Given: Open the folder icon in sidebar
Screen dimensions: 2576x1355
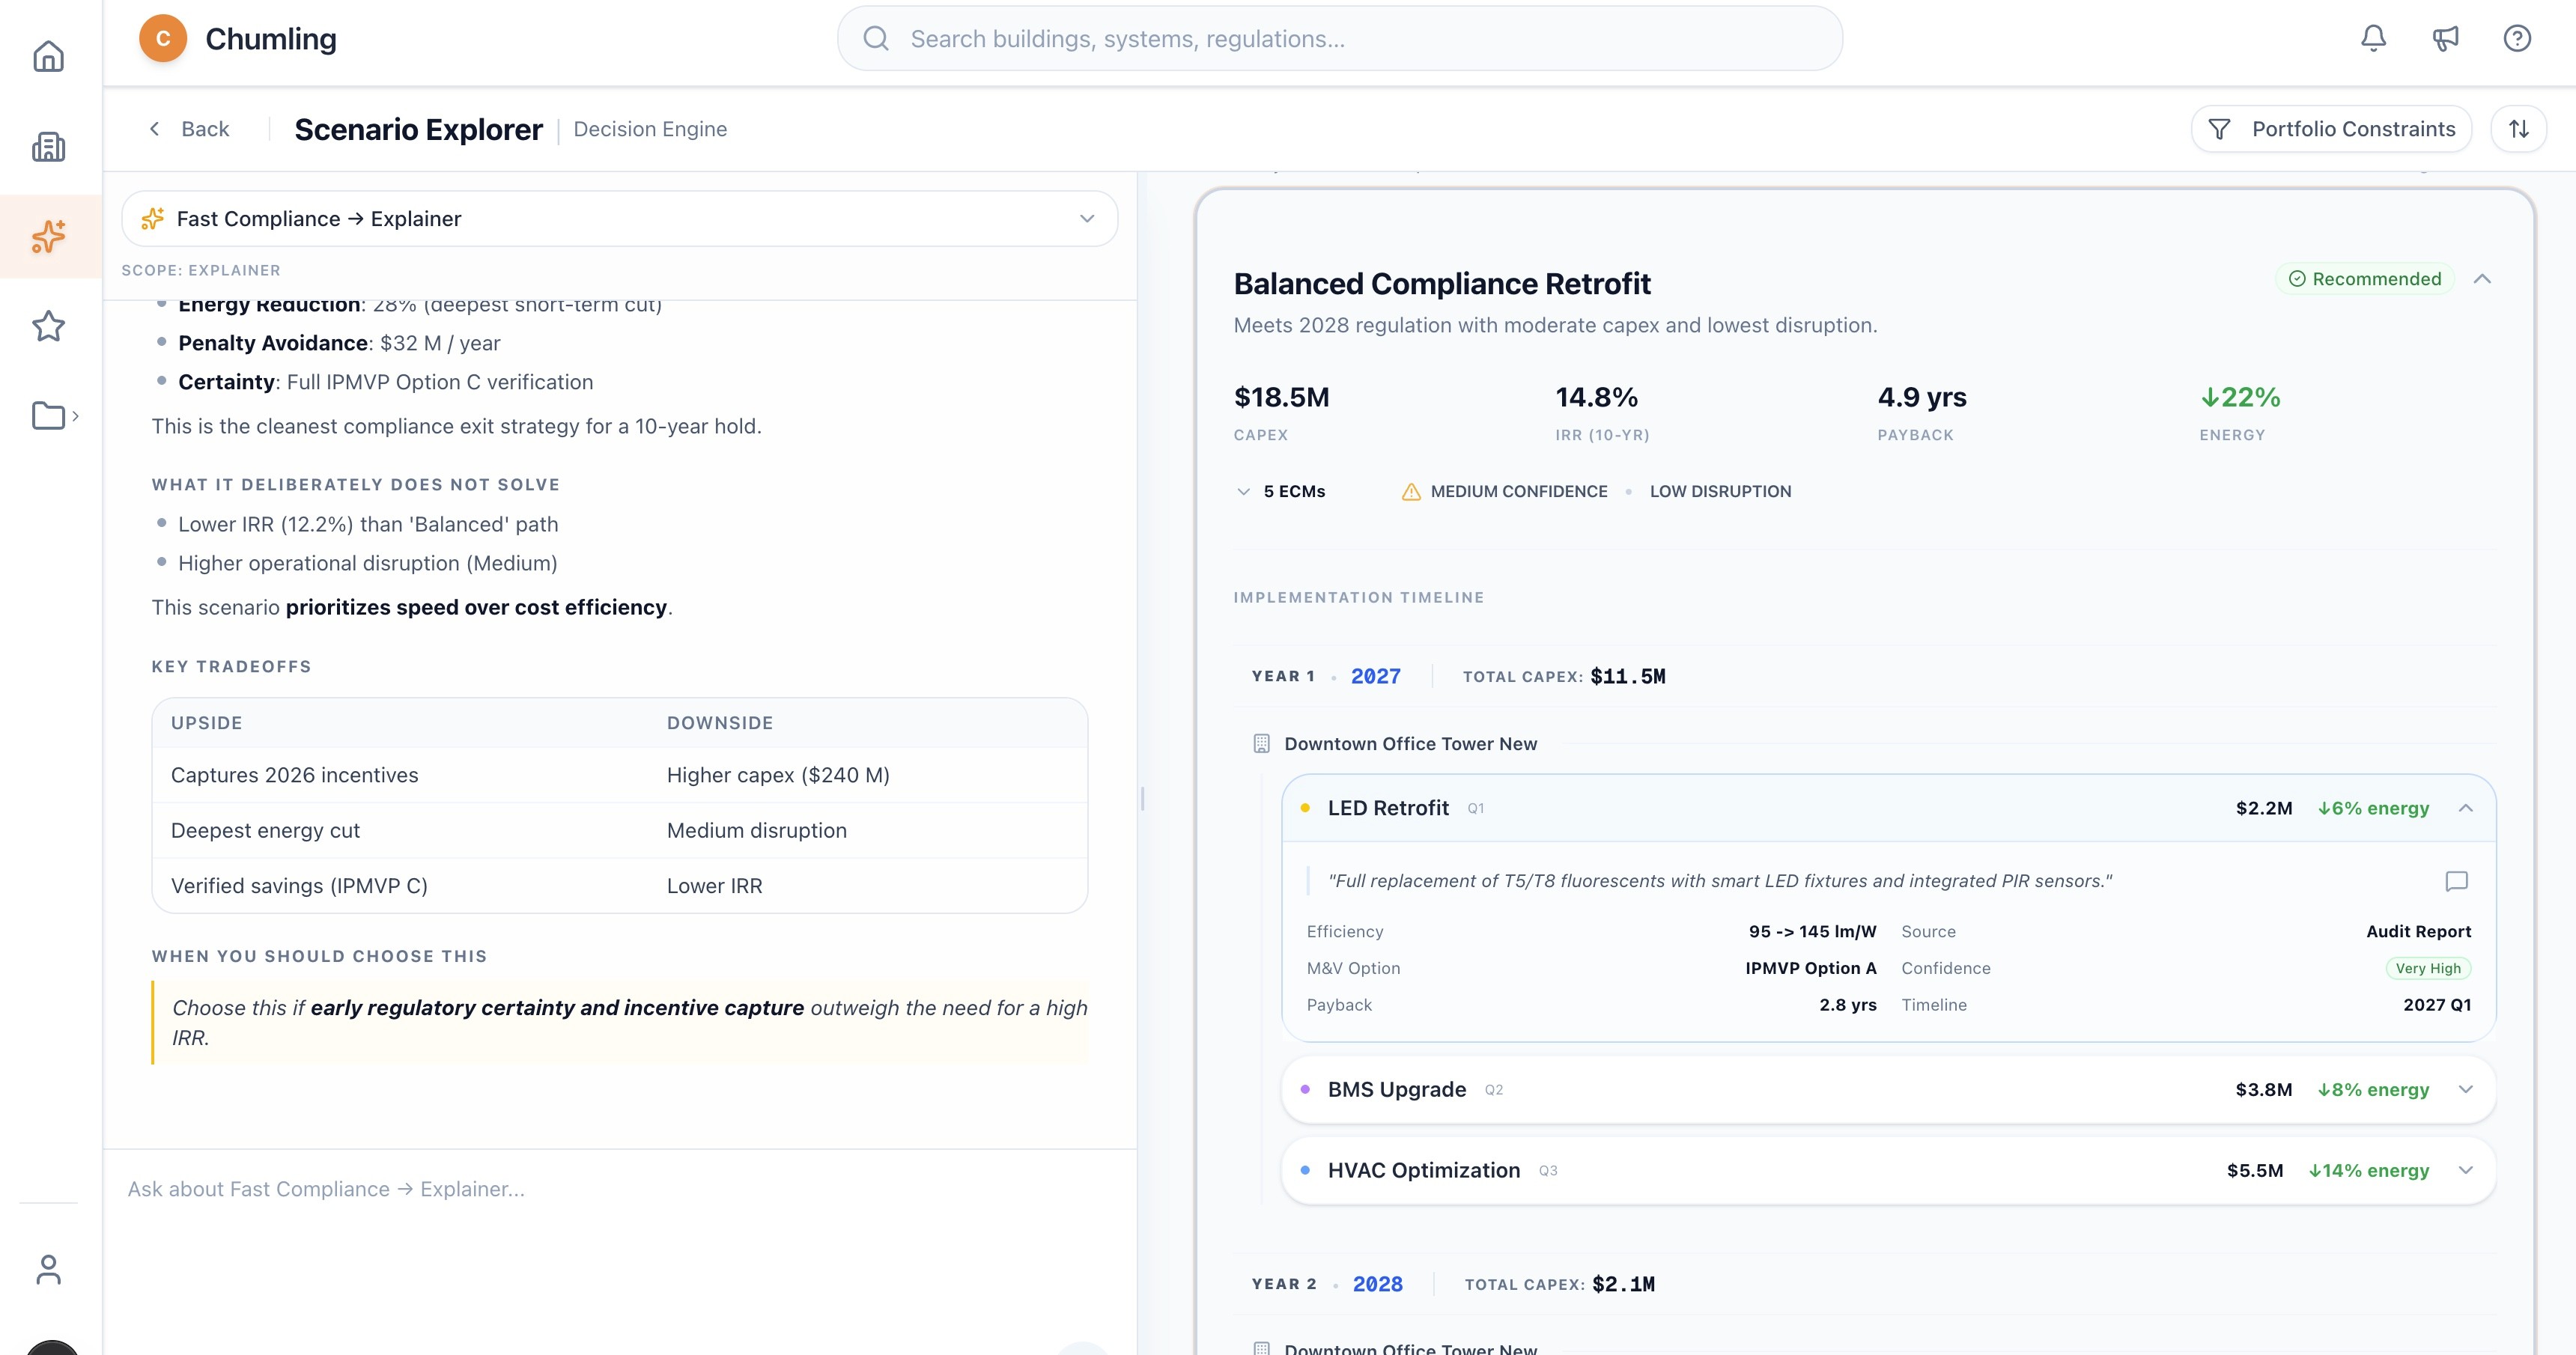Looking at the screenshot, I should tap(48, 415).
